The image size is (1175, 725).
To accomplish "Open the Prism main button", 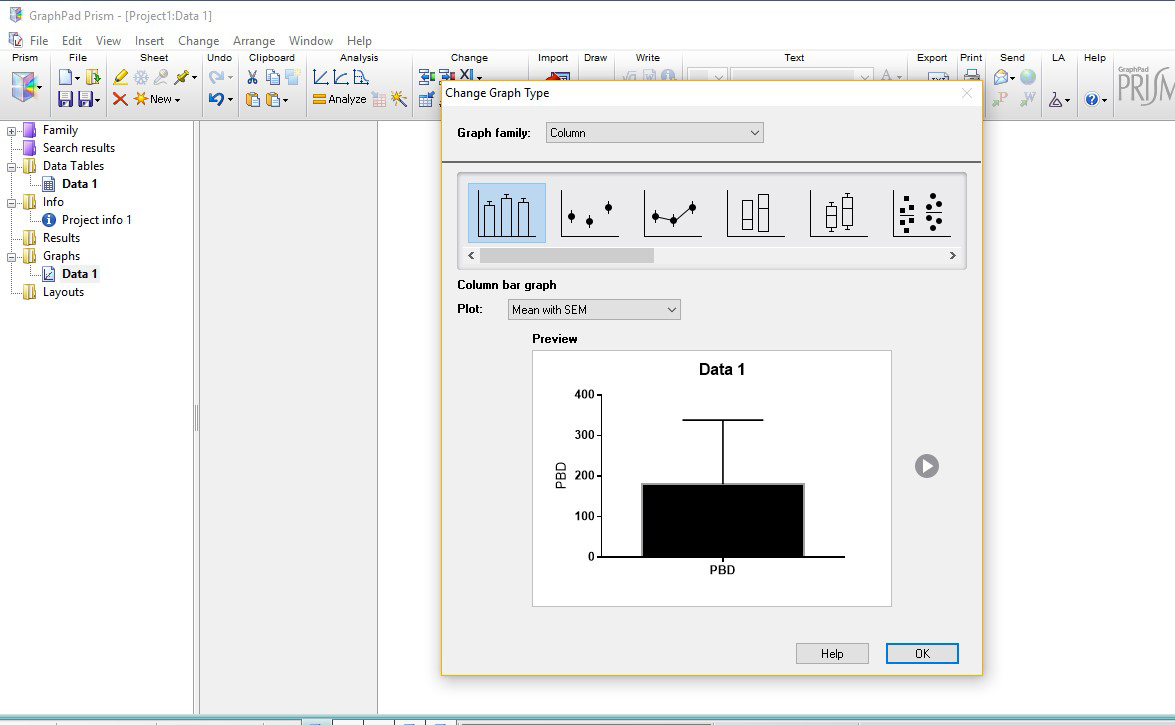I will [x=24, y=87].
